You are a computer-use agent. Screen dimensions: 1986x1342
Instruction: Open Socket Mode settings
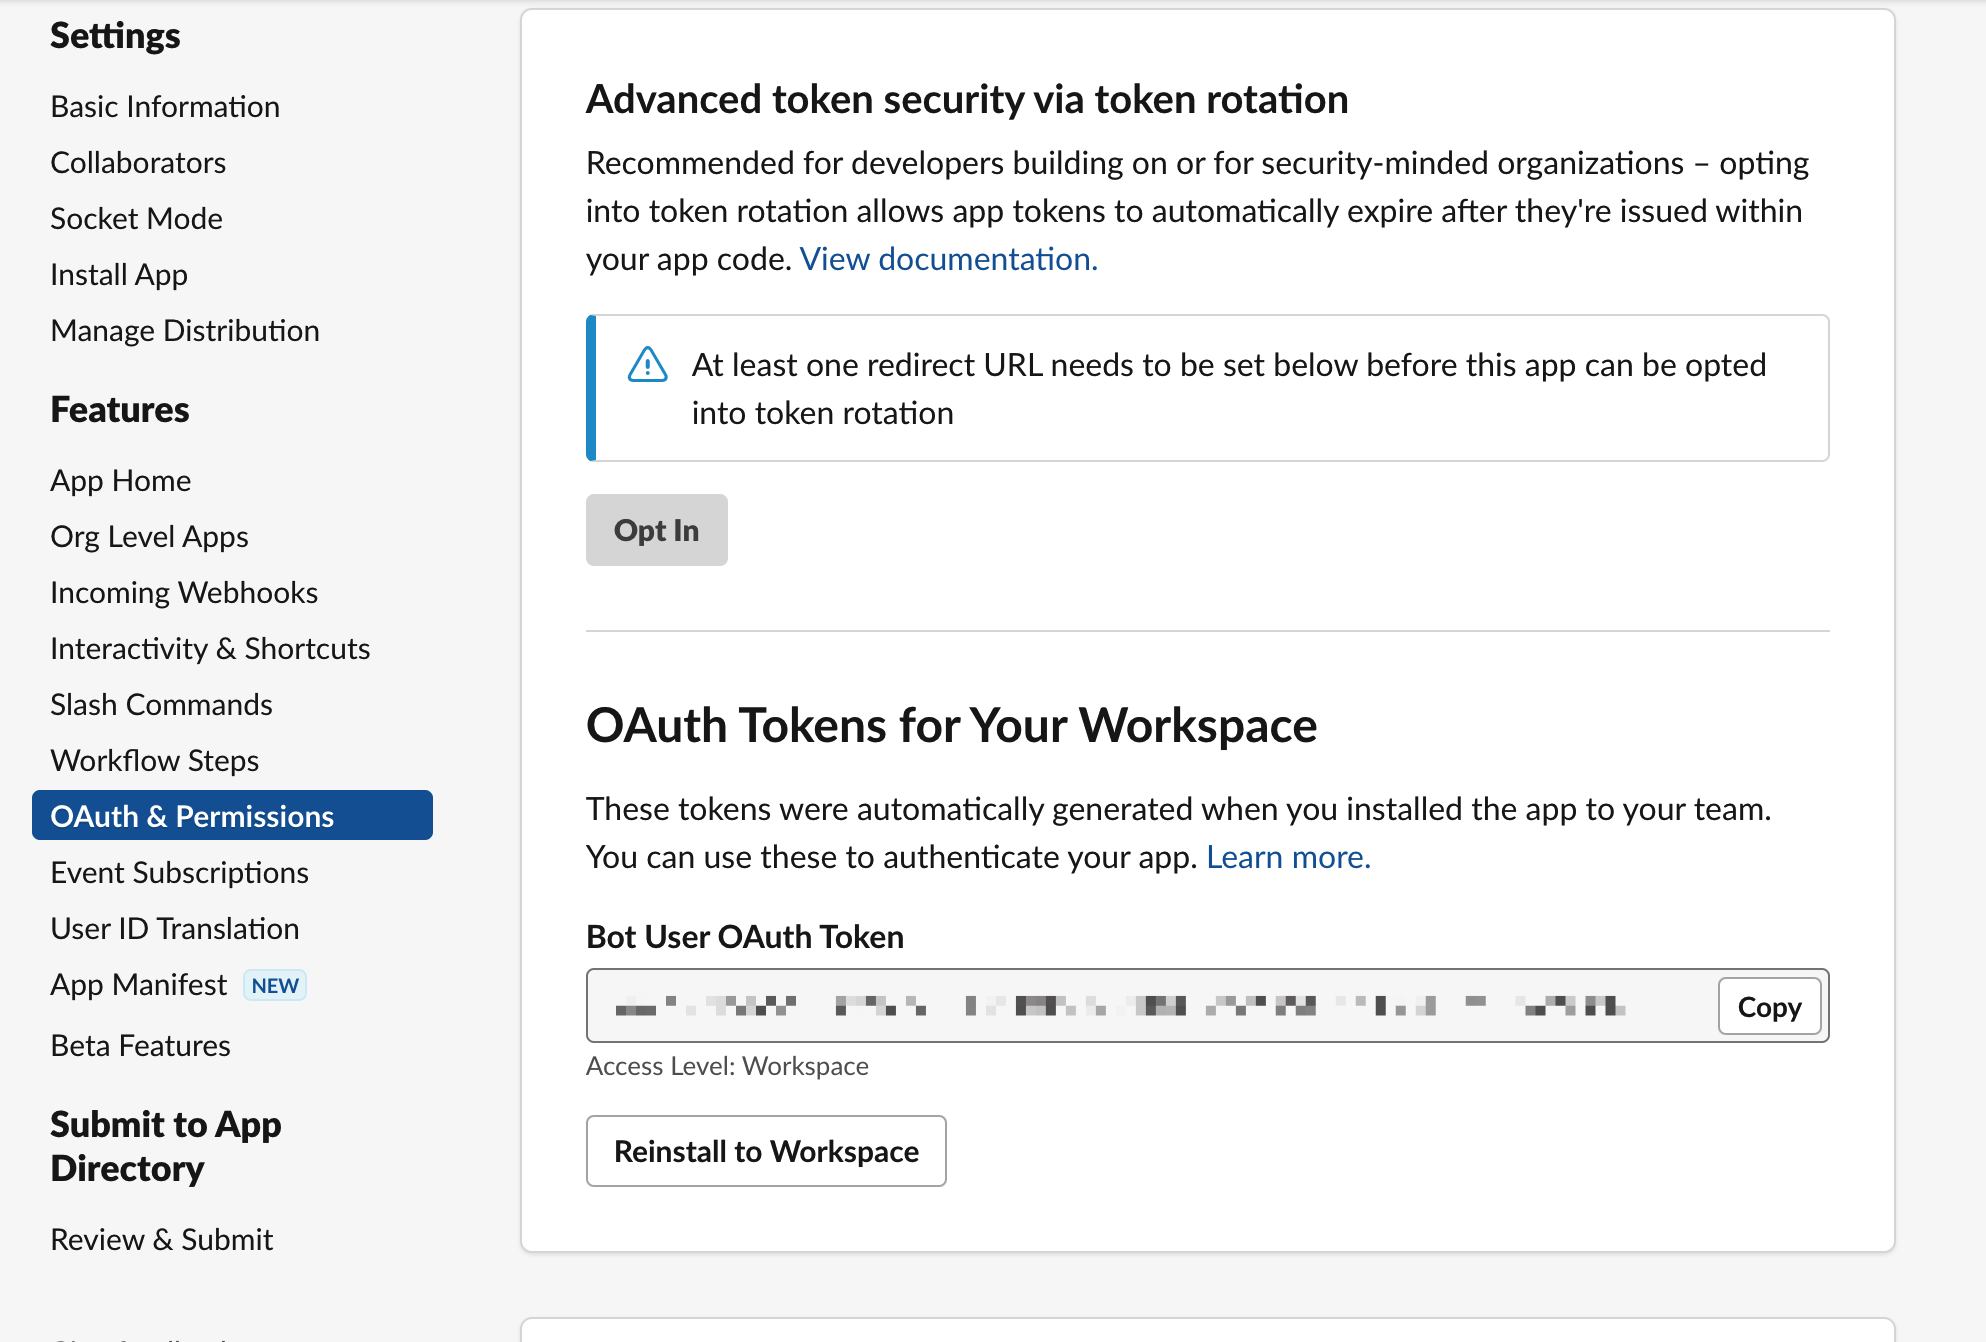(136, 219)
